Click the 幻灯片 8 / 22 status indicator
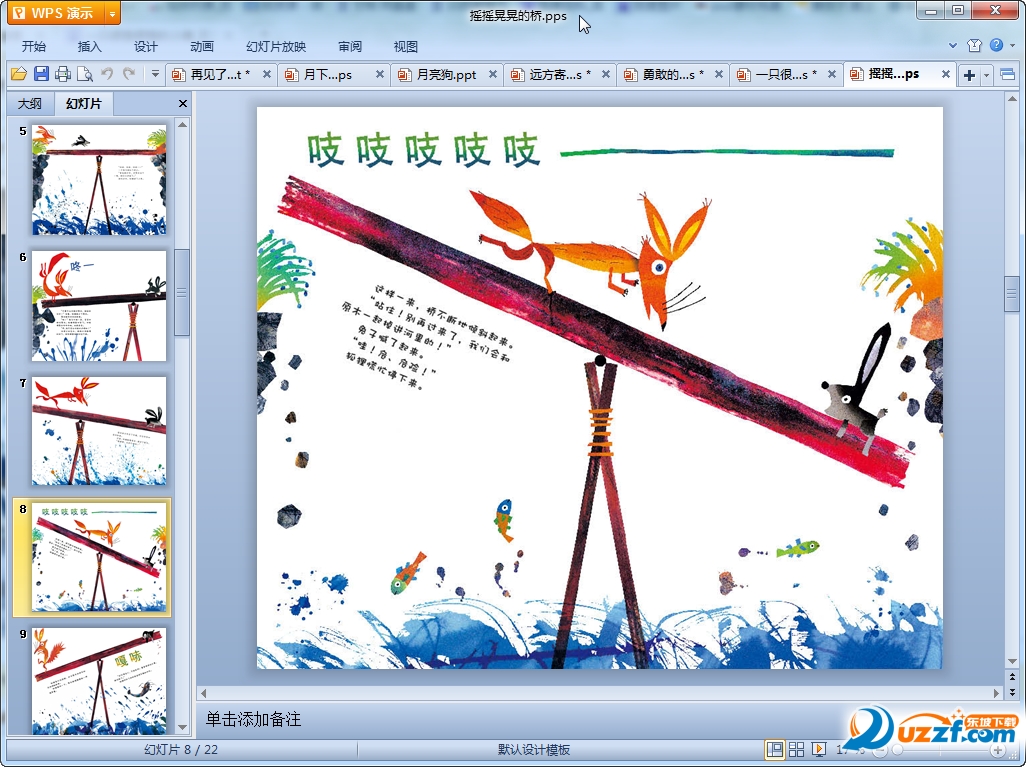This screenshot has height=767, width=1026. [181, 749]
